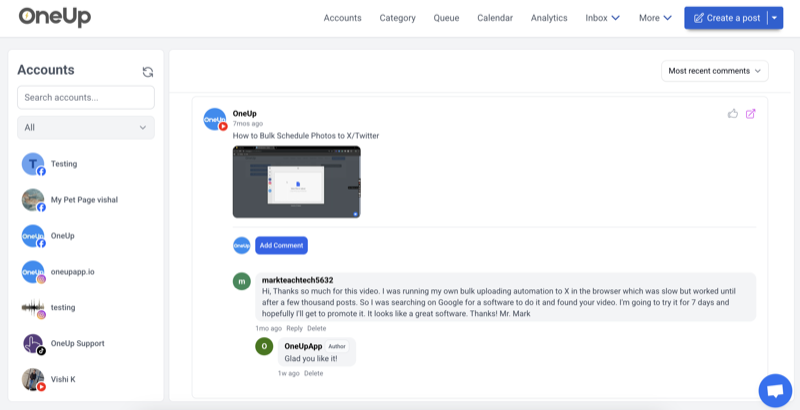Click the Add Comment button
Image resolution: width=800 pixels, height=410 pixels.
(281, 245)
